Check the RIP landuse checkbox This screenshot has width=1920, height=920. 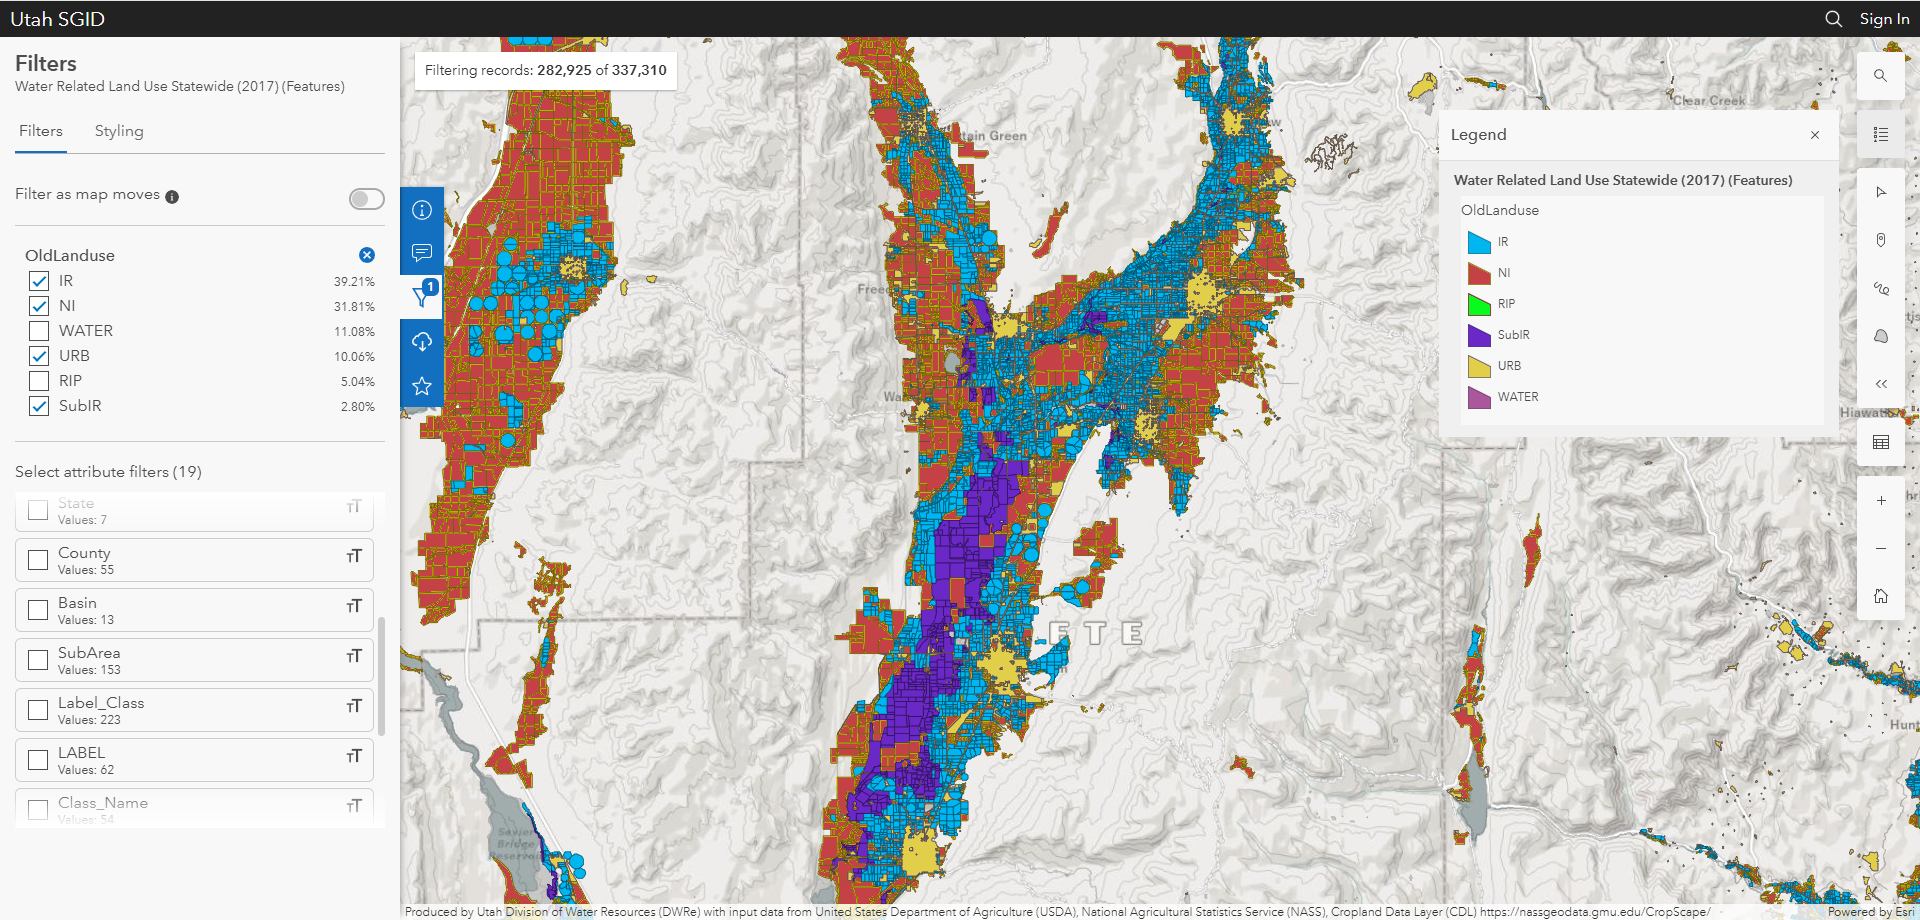pos(39,381)
